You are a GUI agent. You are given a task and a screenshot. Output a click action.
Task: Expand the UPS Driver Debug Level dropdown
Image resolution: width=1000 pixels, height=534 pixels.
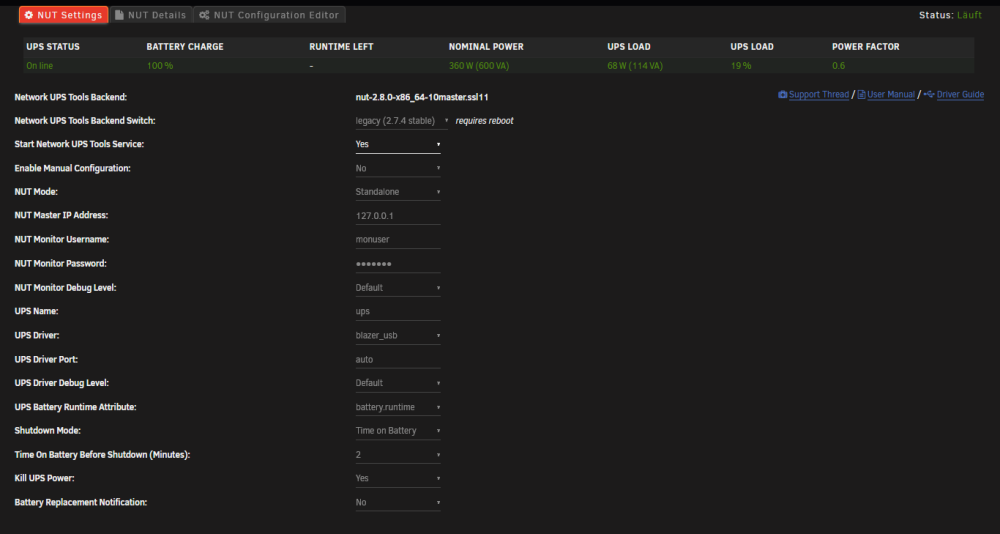(x=398, y=383)
